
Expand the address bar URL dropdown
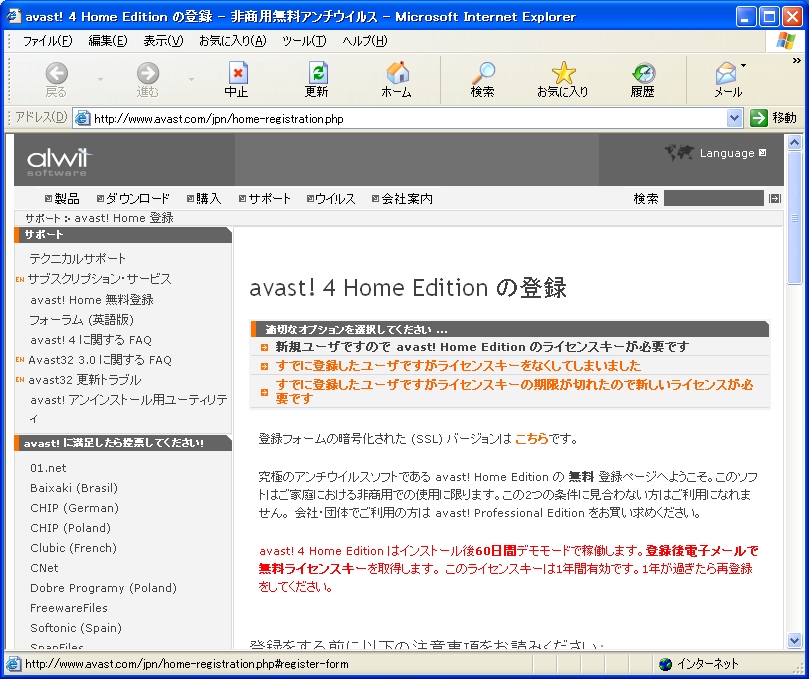pyautogui.click(x=735, y=118)
